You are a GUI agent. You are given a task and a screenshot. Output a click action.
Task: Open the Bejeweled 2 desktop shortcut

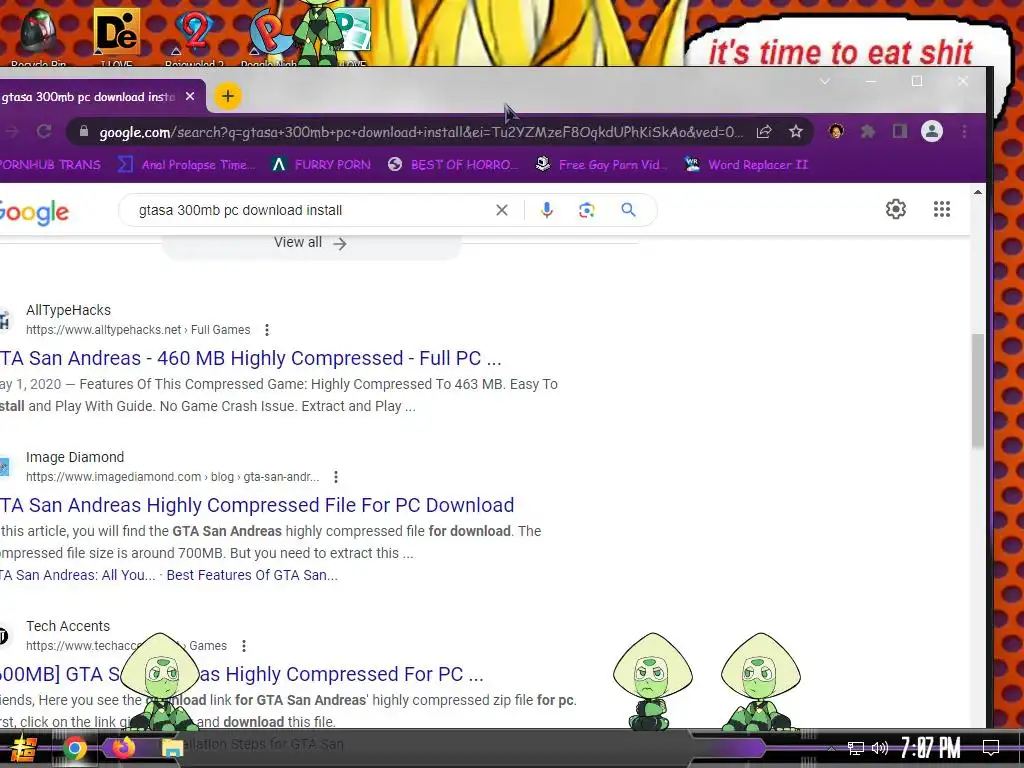194,36
